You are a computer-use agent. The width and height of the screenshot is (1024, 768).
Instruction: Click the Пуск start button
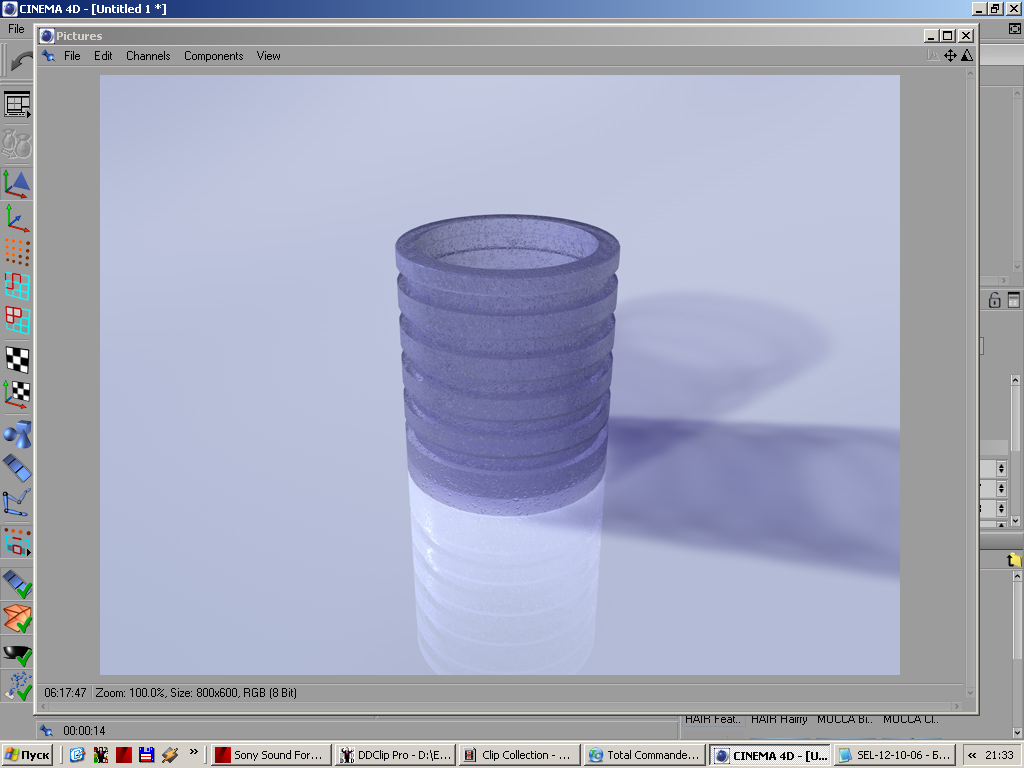(28, 756)
